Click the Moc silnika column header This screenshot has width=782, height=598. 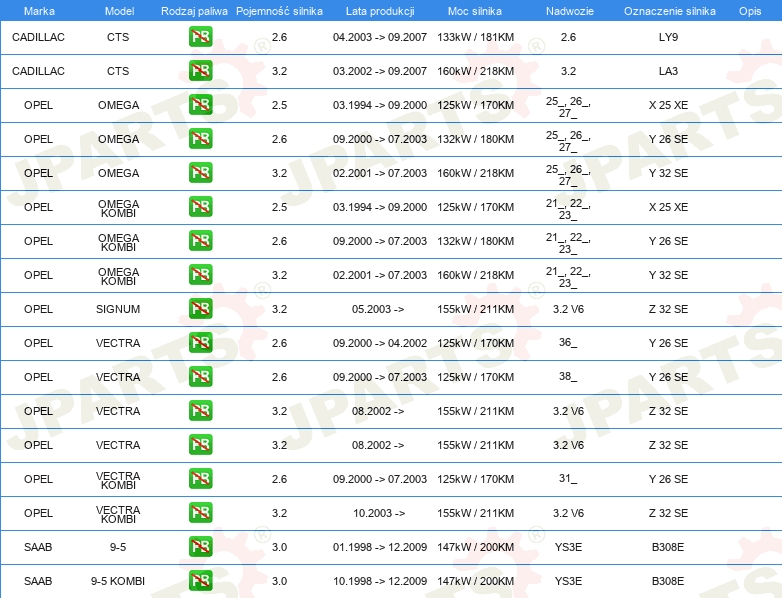tap(475, 11)
